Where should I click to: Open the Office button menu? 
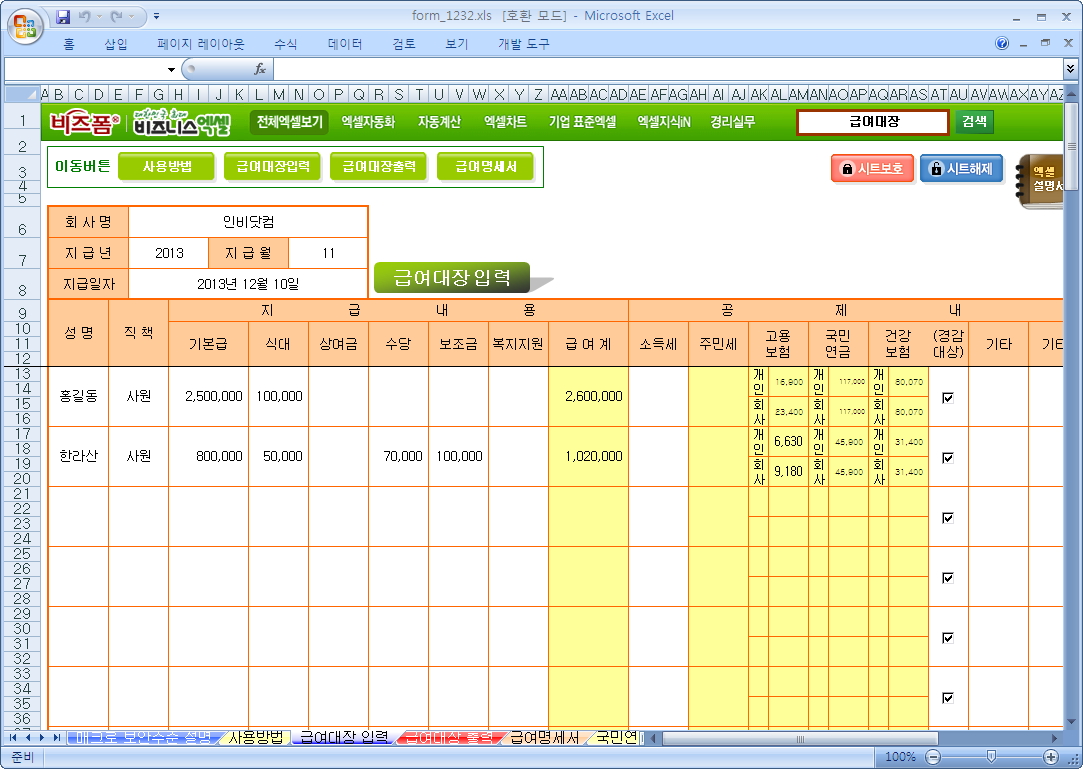pyautogui.click(x=24, y=24)
